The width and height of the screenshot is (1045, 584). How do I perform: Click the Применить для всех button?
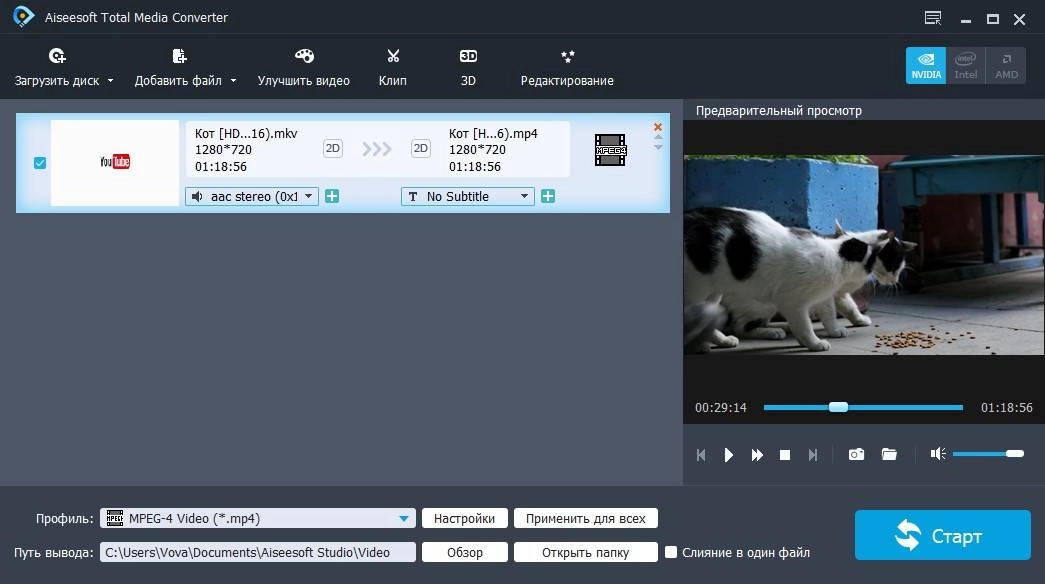pyautogui.click(x=586, y=518)
